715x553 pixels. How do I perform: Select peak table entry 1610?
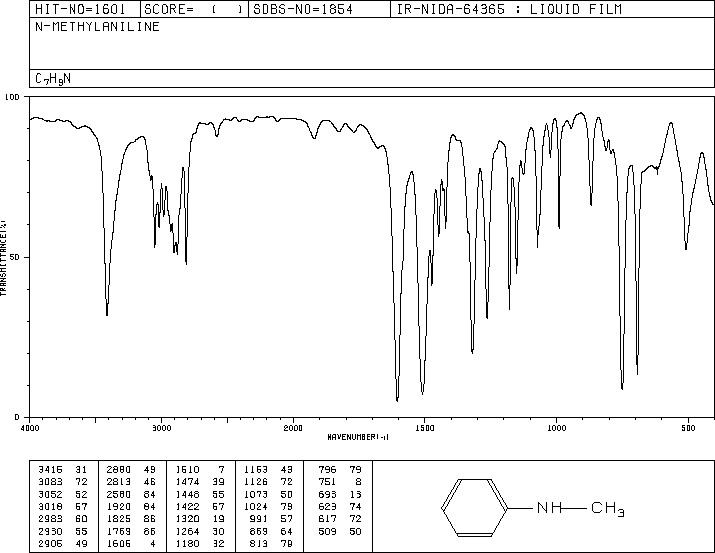(x=187, y=470)
